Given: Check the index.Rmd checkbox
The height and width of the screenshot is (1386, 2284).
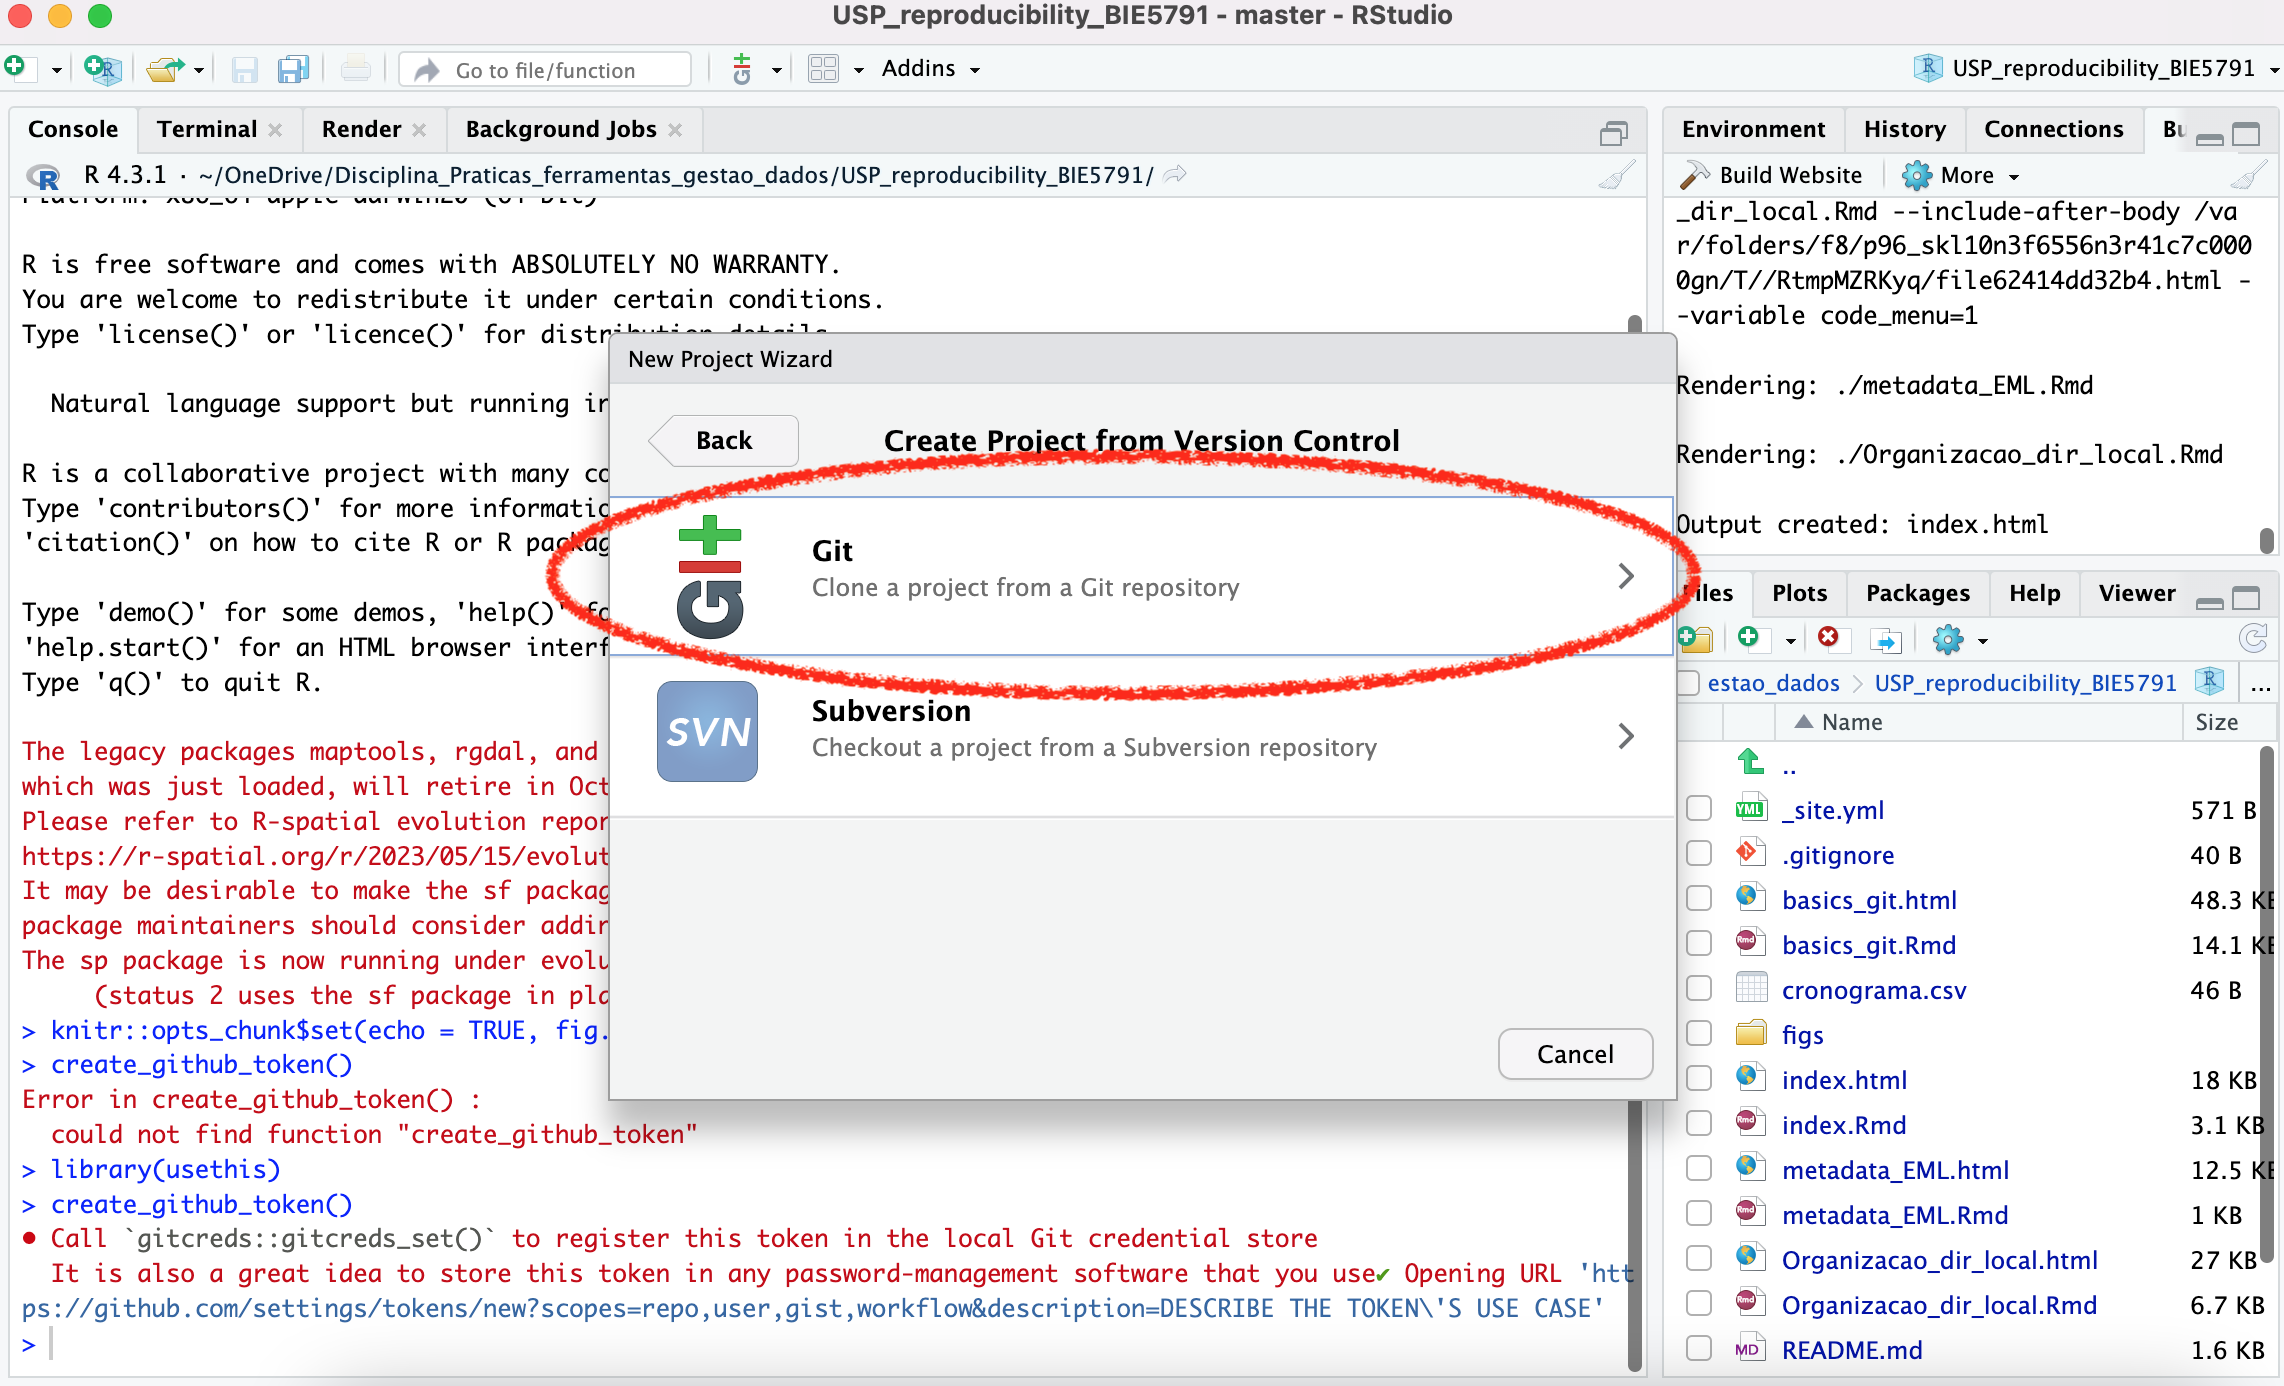Looking at the screenshot, I should [1699, 1123].
